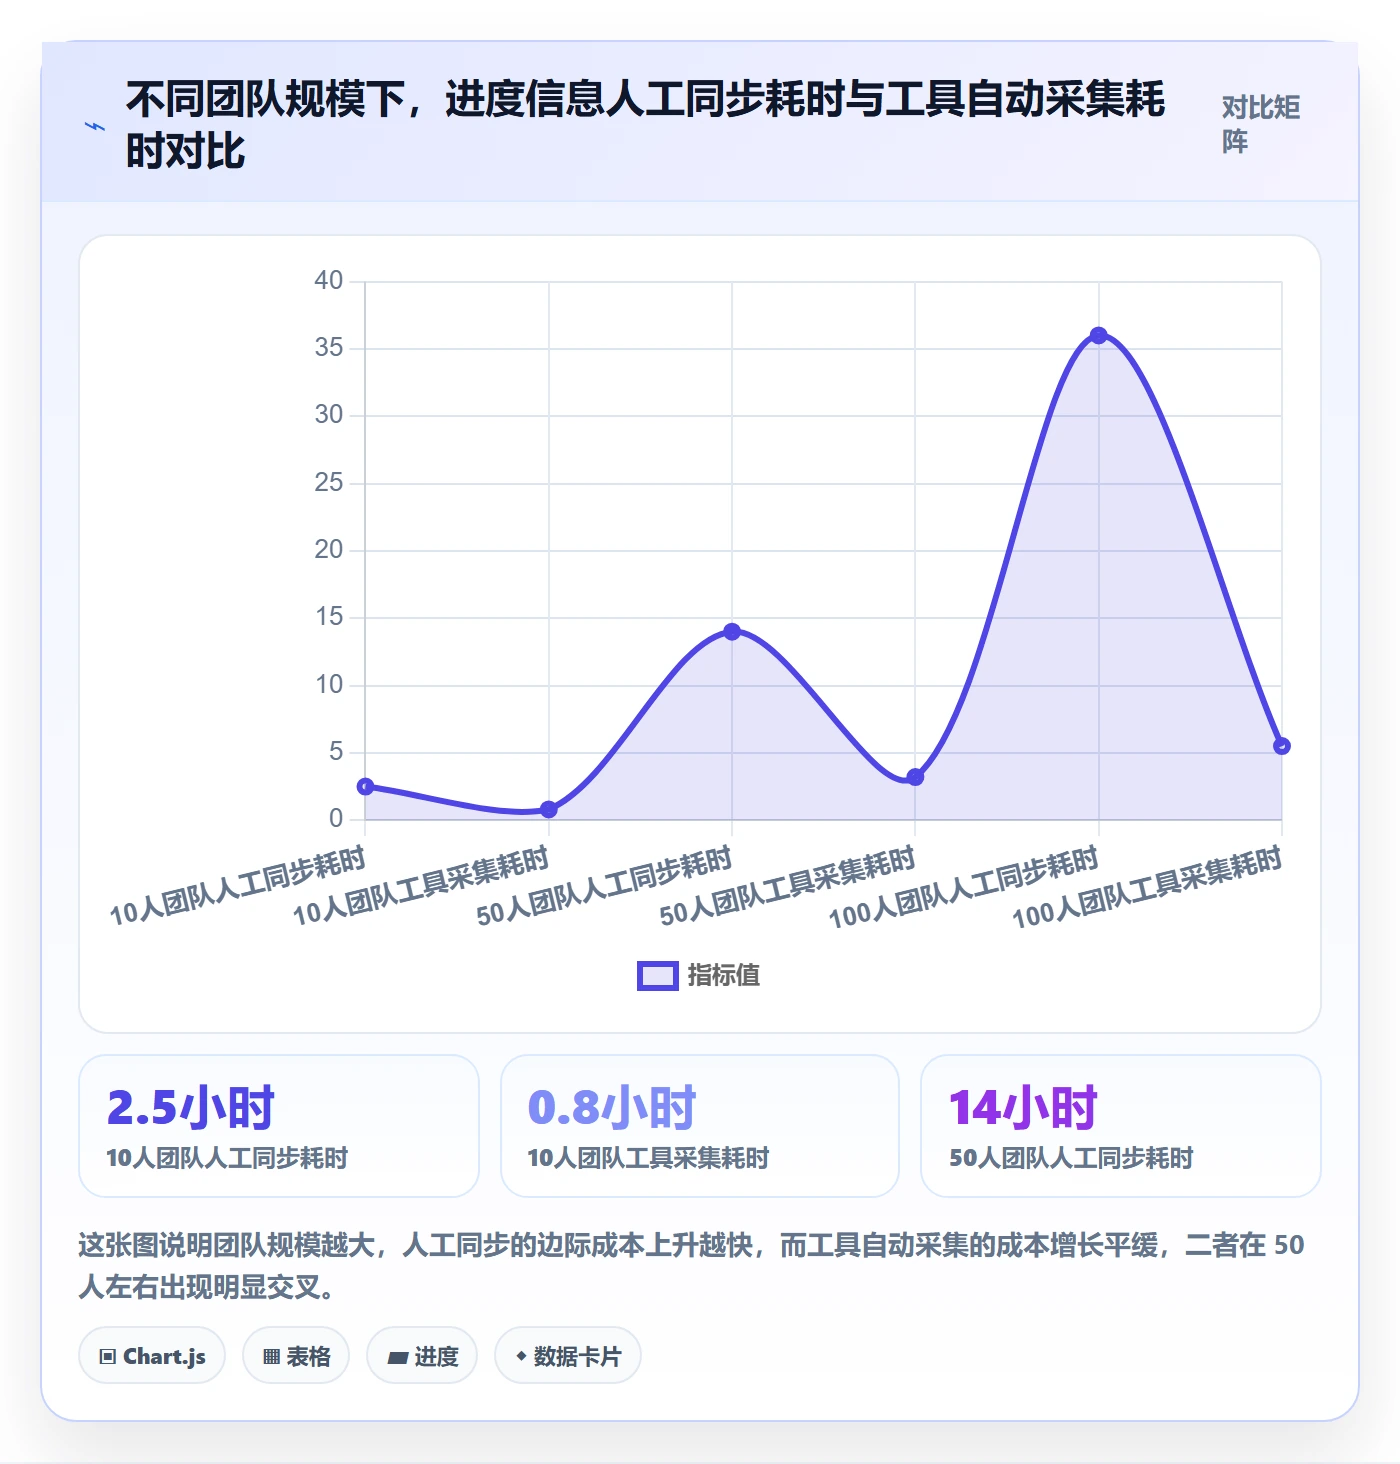
Task: Click the chart title heading text
Action: click(645, 125)
